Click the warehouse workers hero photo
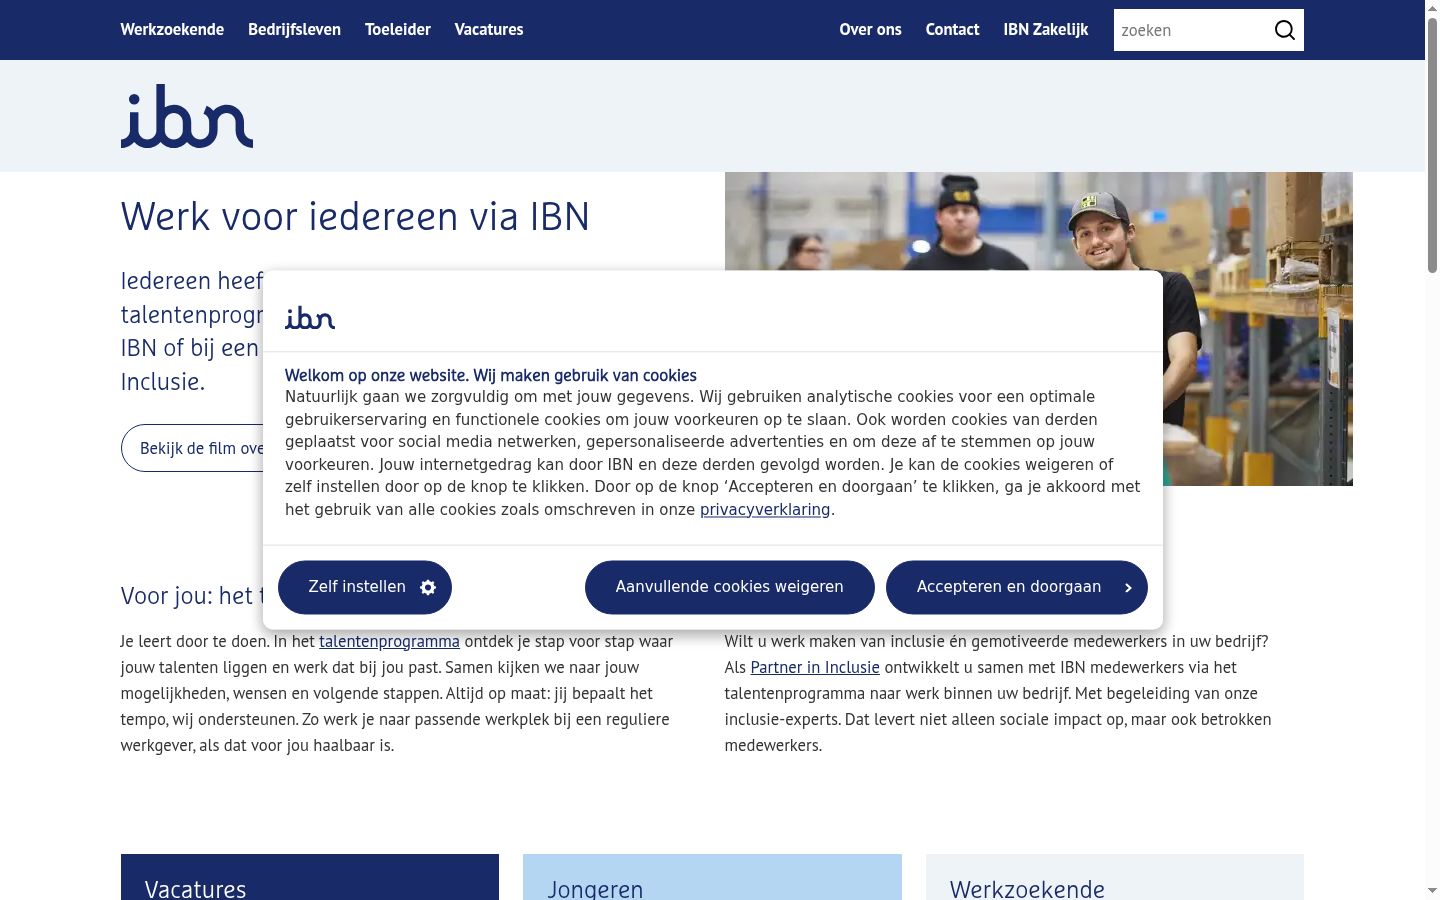 click(1038, 221)
